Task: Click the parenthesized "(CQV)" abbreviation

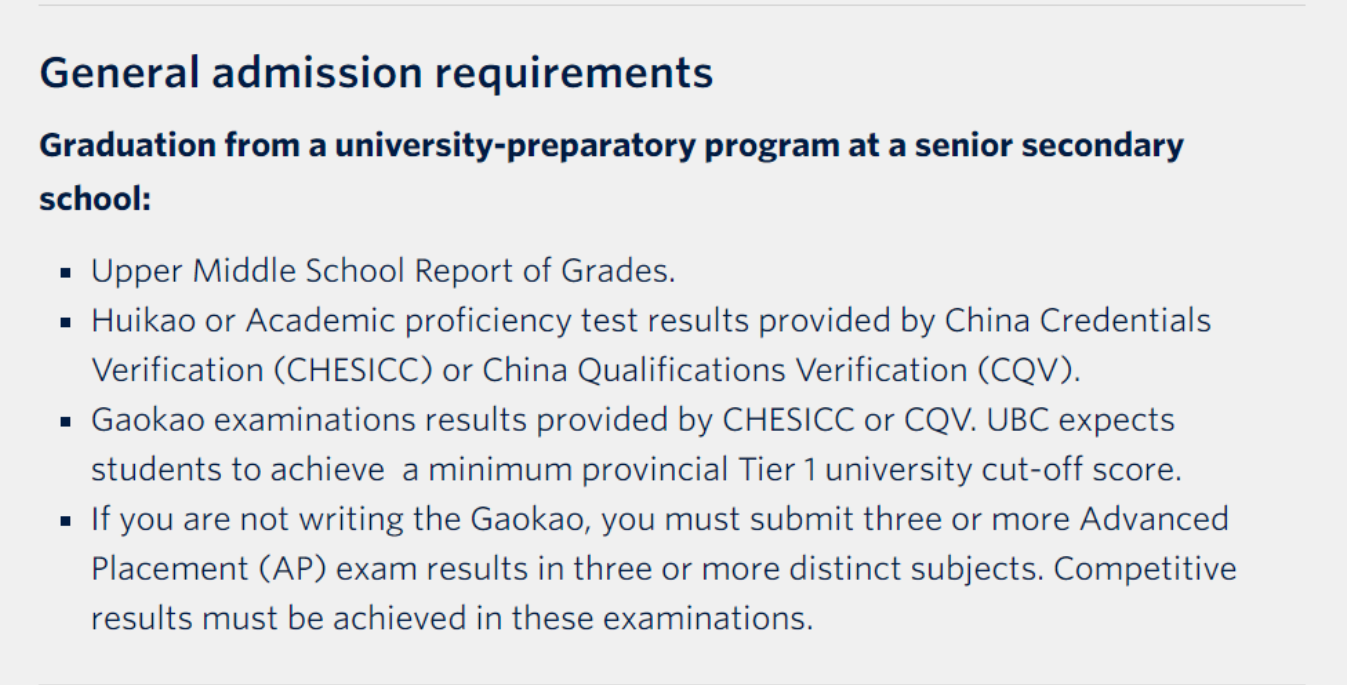Action: [x=1028, y=370]
